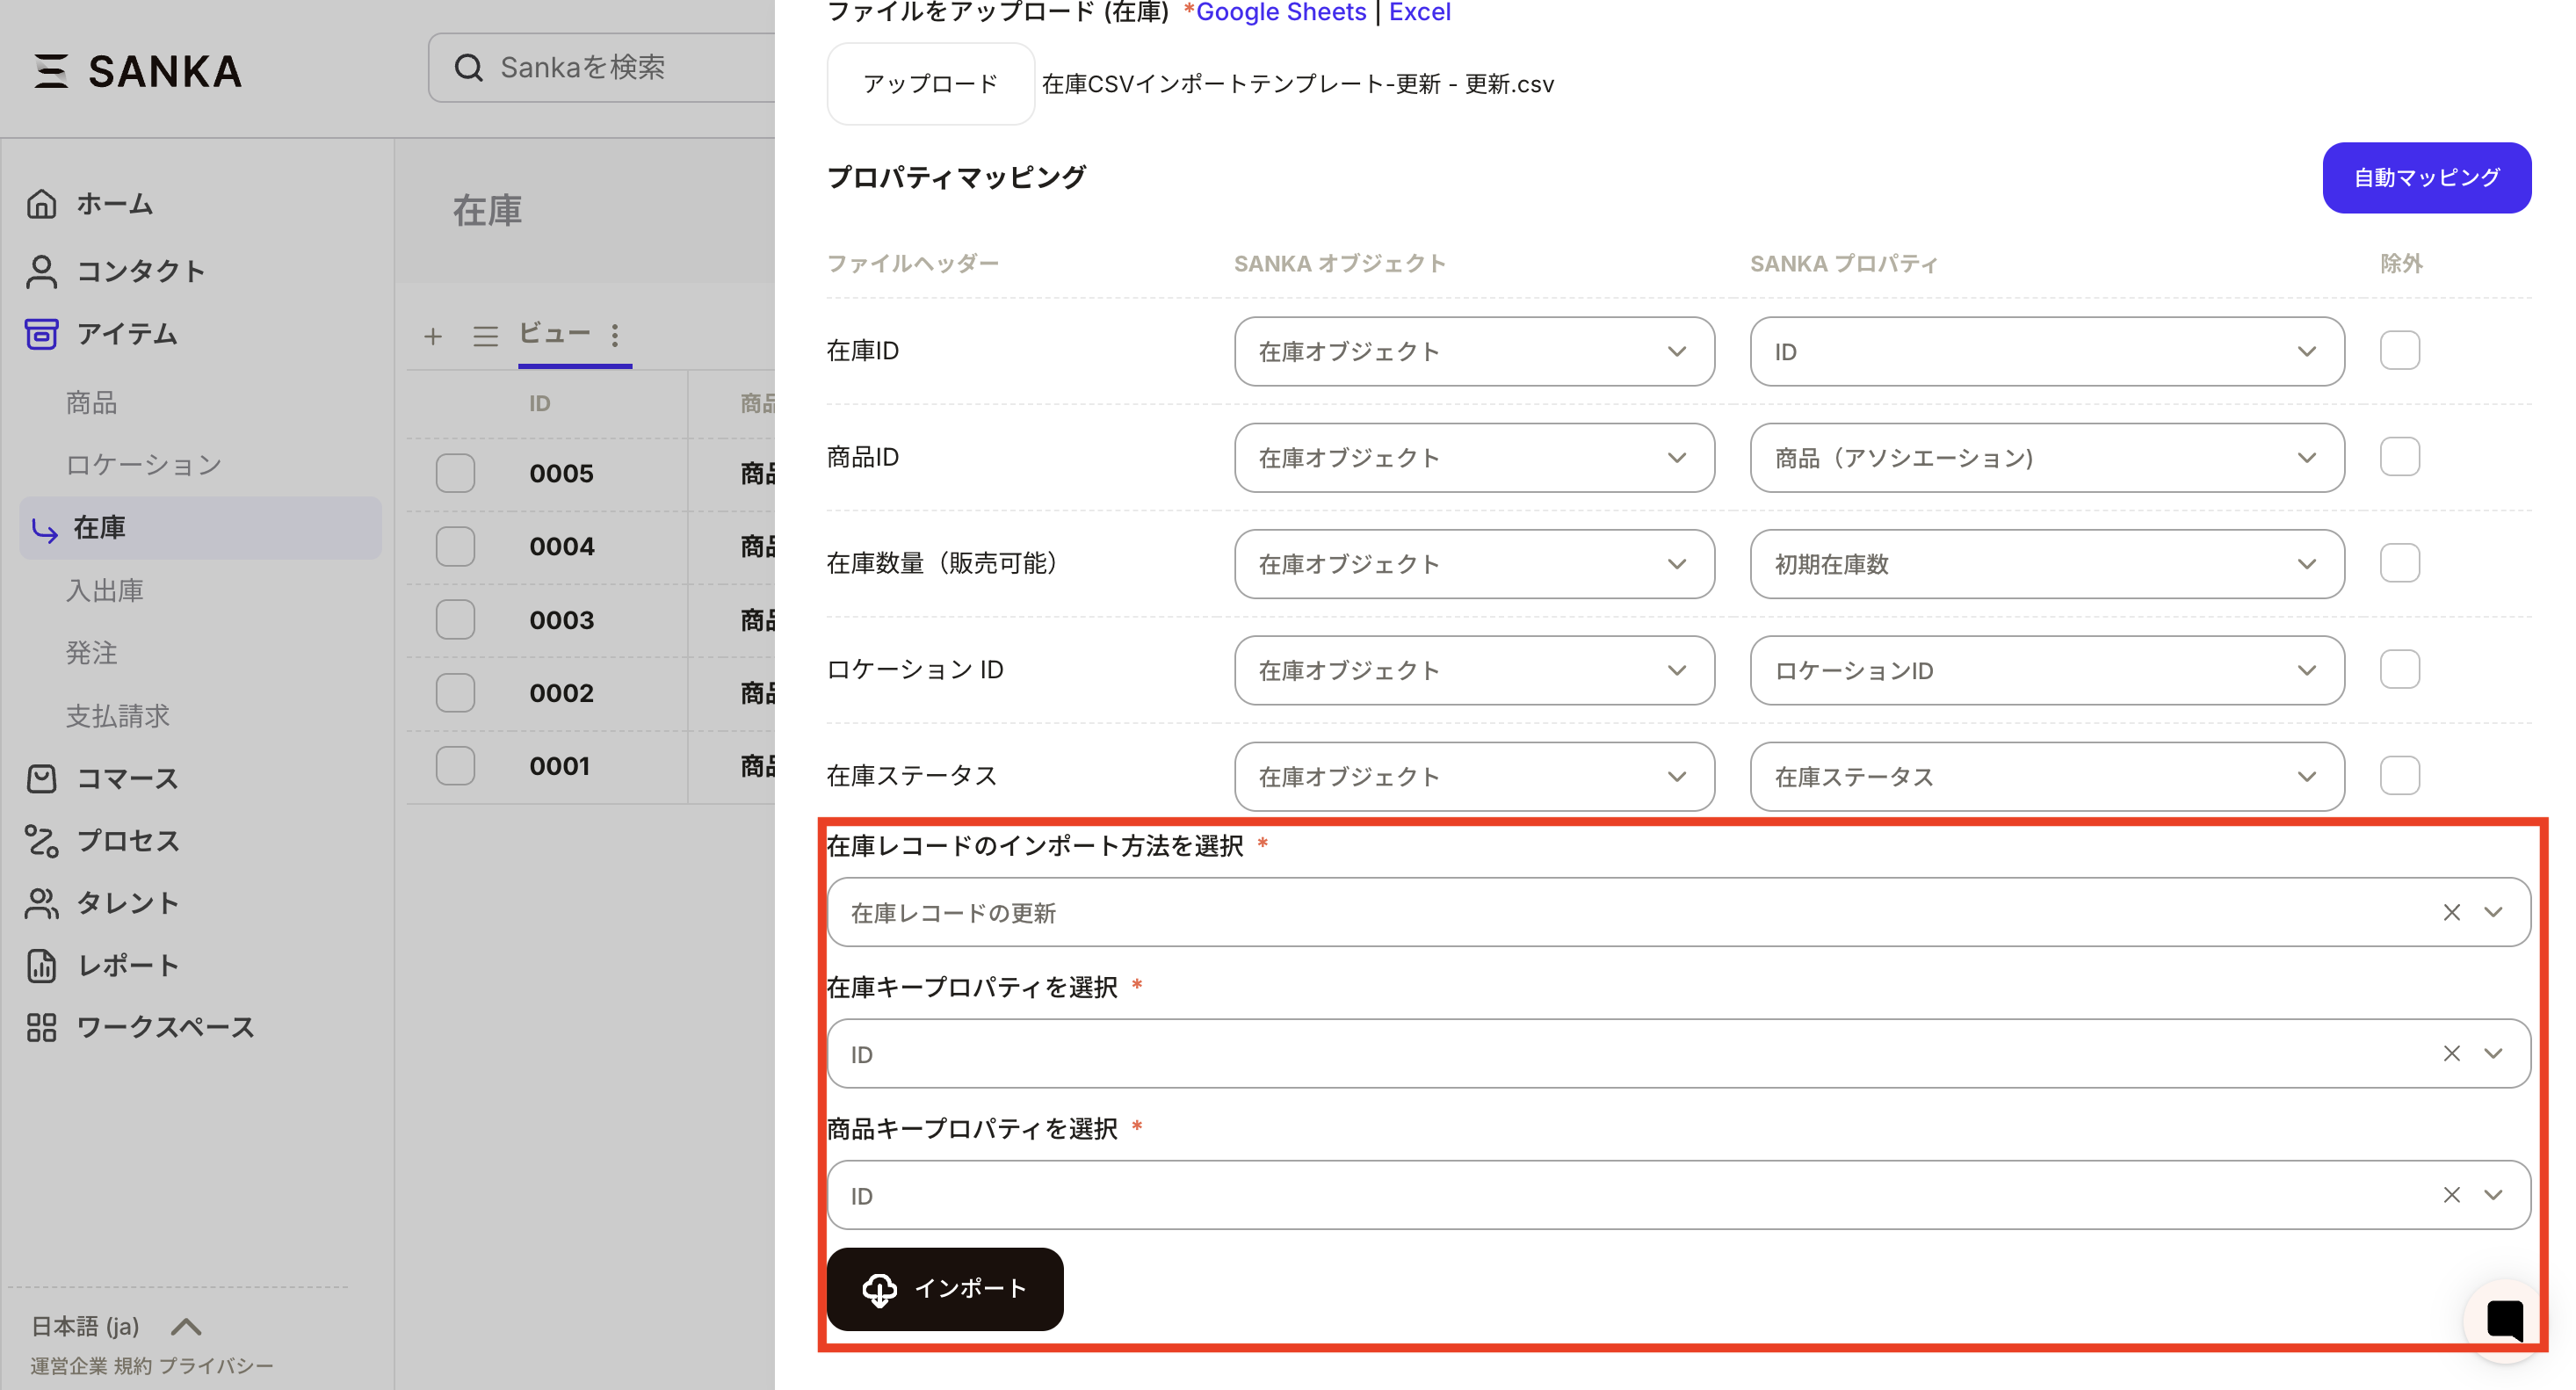Open SANKA property dropdown showing 初期在庫数
This screenshot has width=2576, height=1390.
tap(2046, 564)
